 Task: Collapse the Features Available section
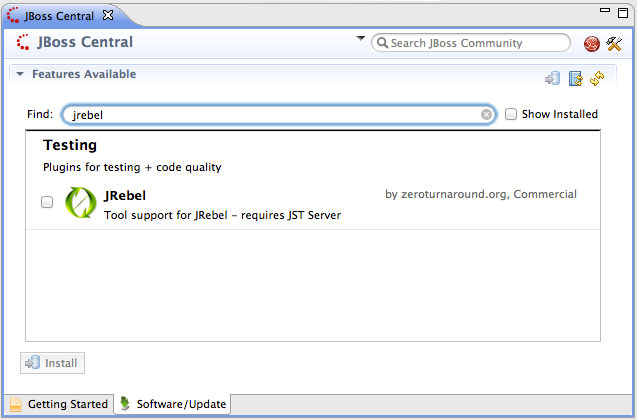pyautogui.click(x=20, y=74)
